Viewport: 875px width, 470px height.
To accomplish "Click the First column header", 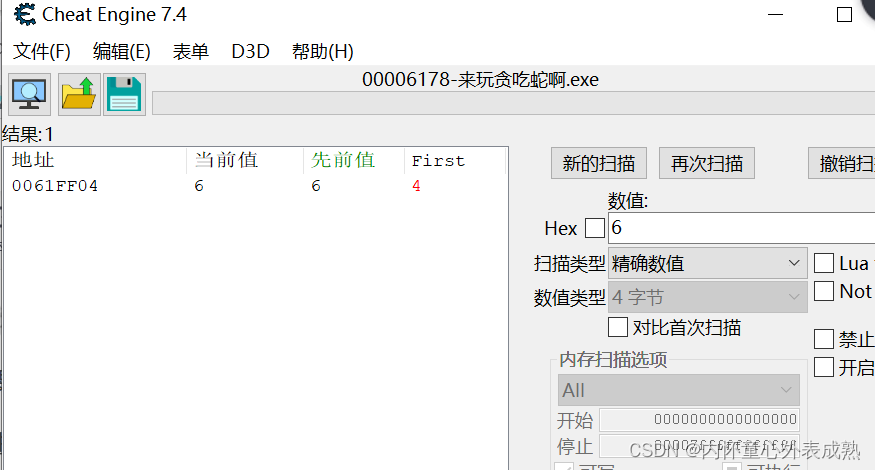I will 455,161.
